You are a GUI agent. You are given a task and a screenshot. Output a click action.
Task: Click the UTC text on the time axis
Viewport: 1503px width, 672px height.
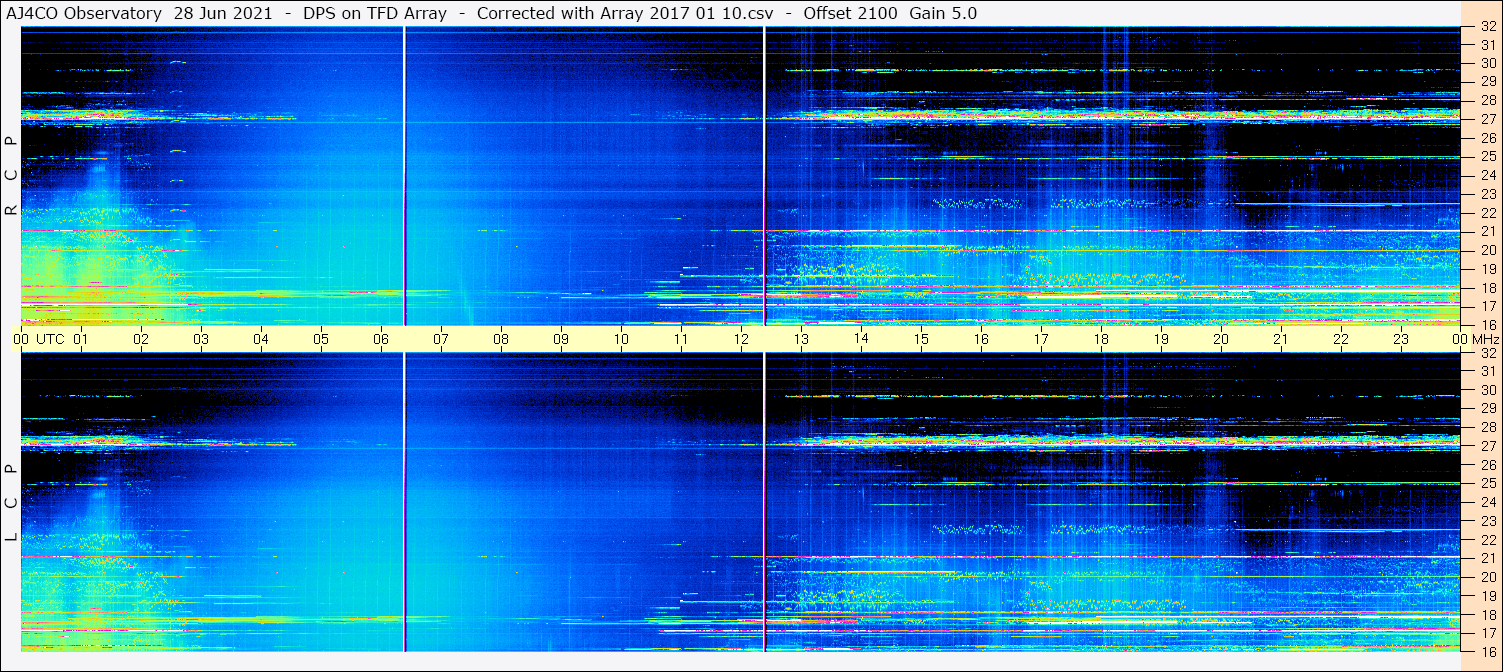point(50,339)
